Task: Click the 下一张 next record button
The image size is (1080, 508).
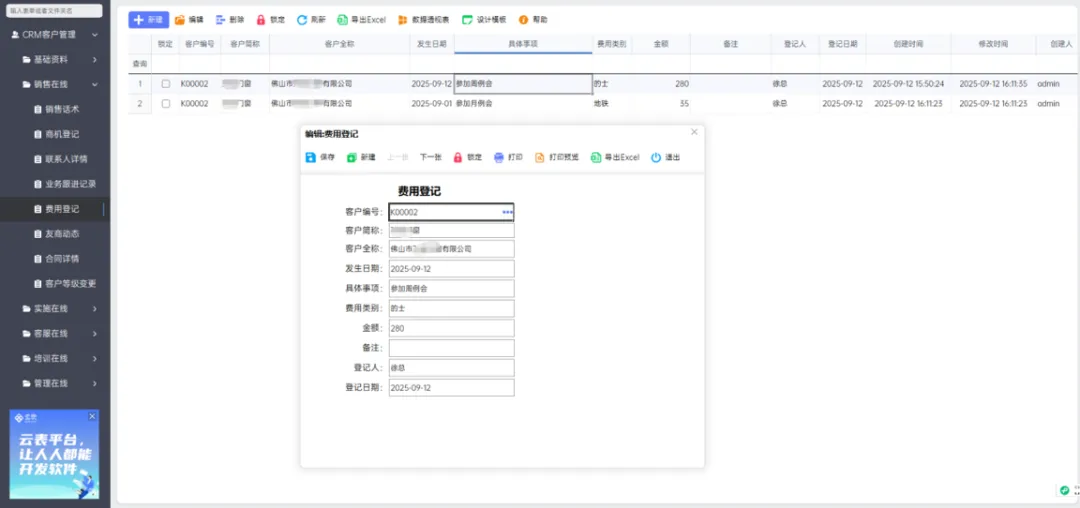Action: point(430,158)
